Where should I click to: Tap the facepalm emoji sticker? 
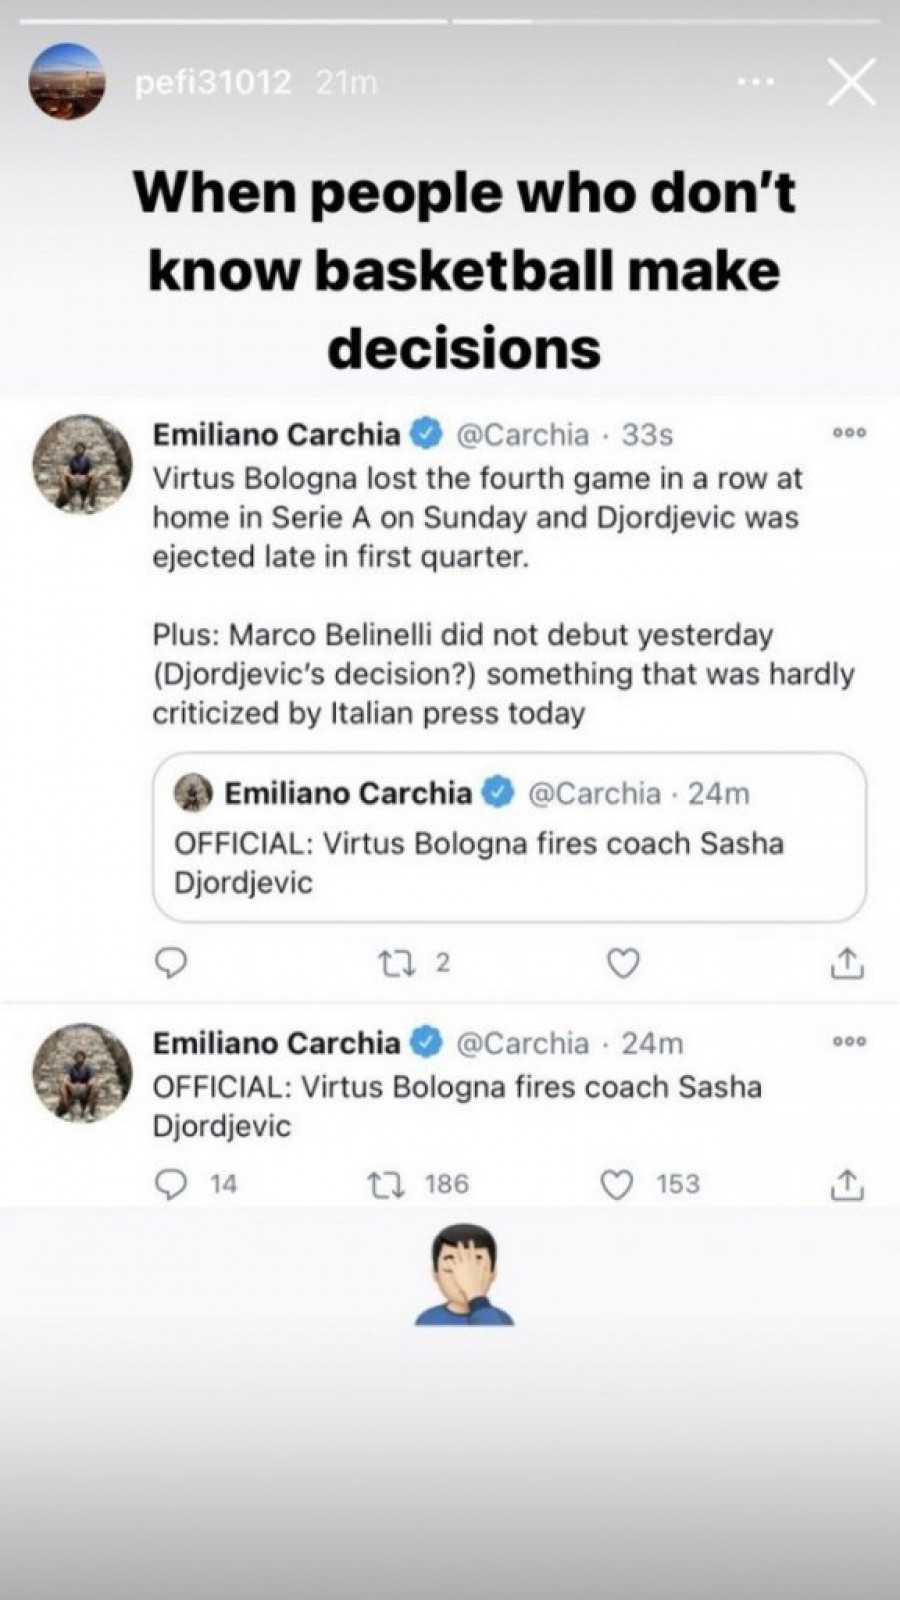[x=464, y=1275]
